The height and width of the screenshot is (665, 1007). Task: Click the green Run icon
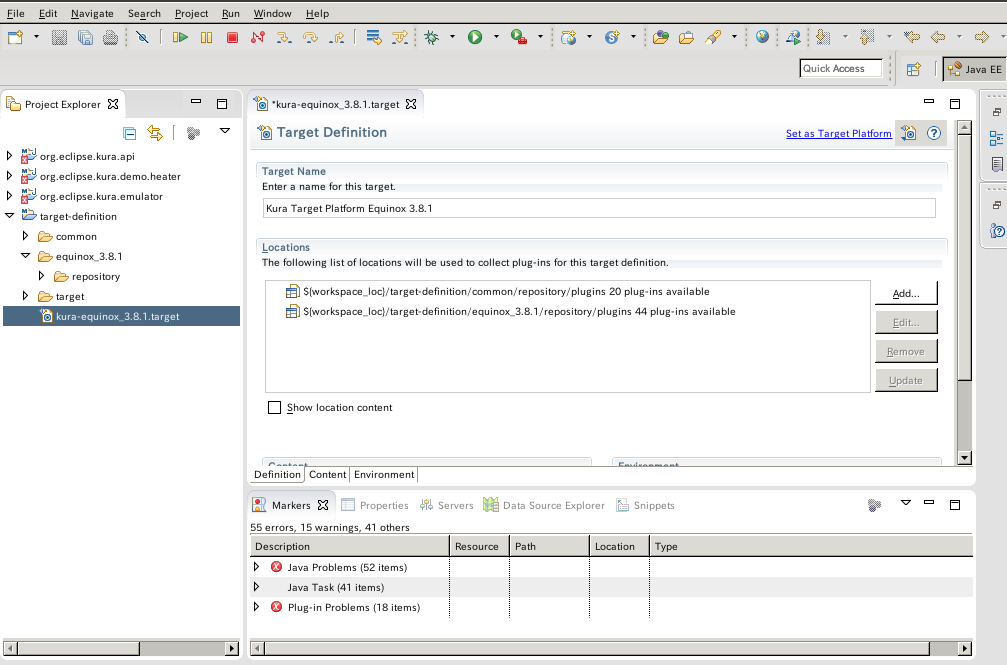point(475,37)
